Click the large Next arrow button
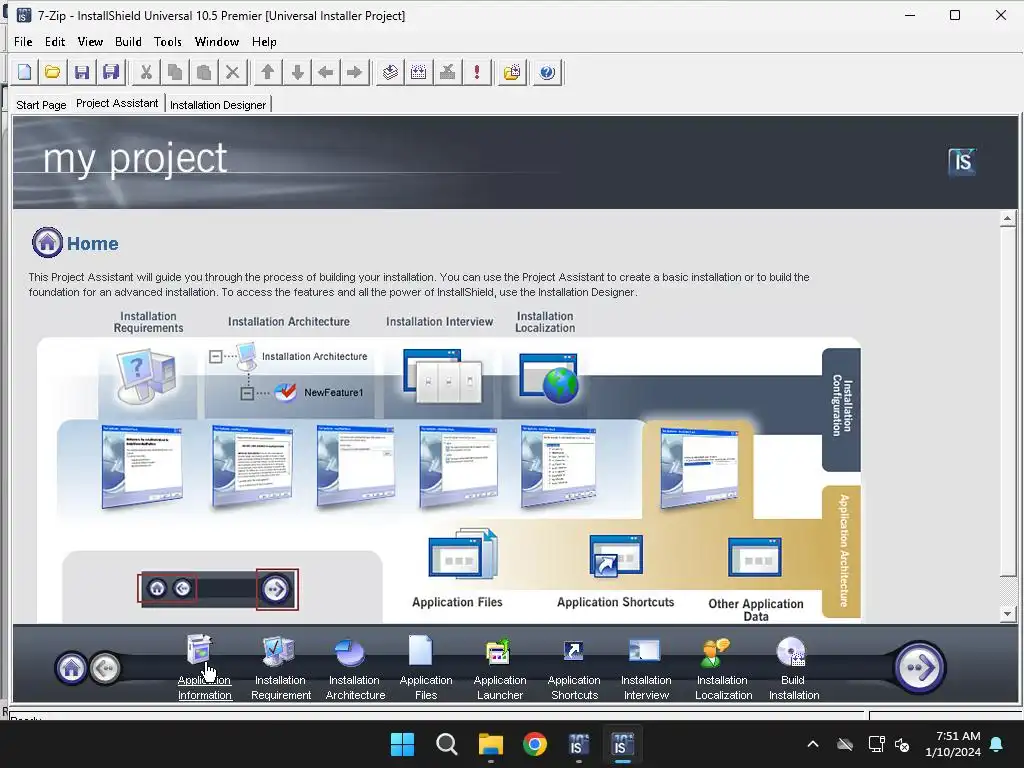1024x768 pixels. [920, 667]
